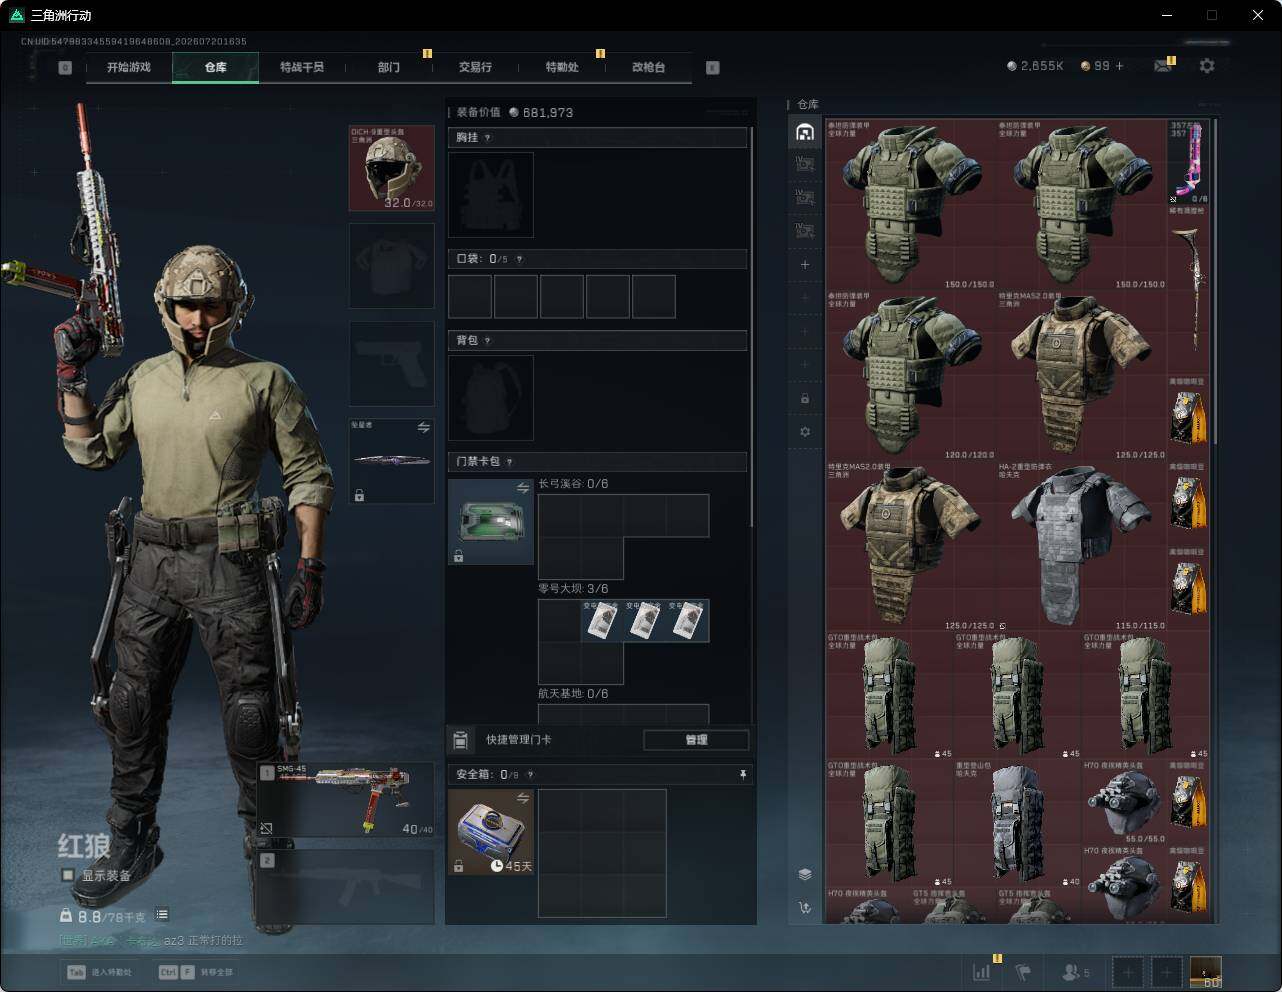Open the 特勤处 tab

click(x=562, y=67)
